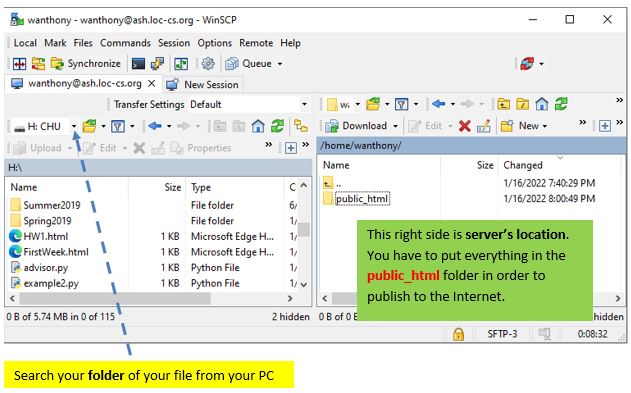Image resolution: width=631 pixels, height=393 pixels.
Task: Select the Spring2019 folder
Action: click(47, 221)
